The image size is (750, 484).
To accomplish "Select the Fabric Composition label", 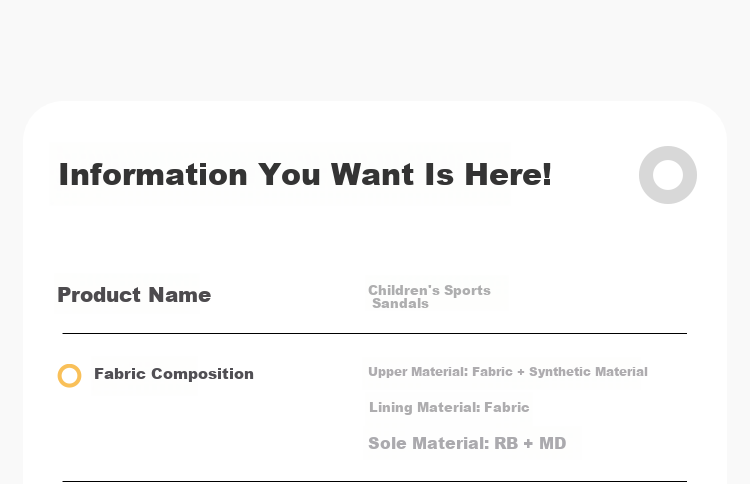I will [x=174, y=374].
